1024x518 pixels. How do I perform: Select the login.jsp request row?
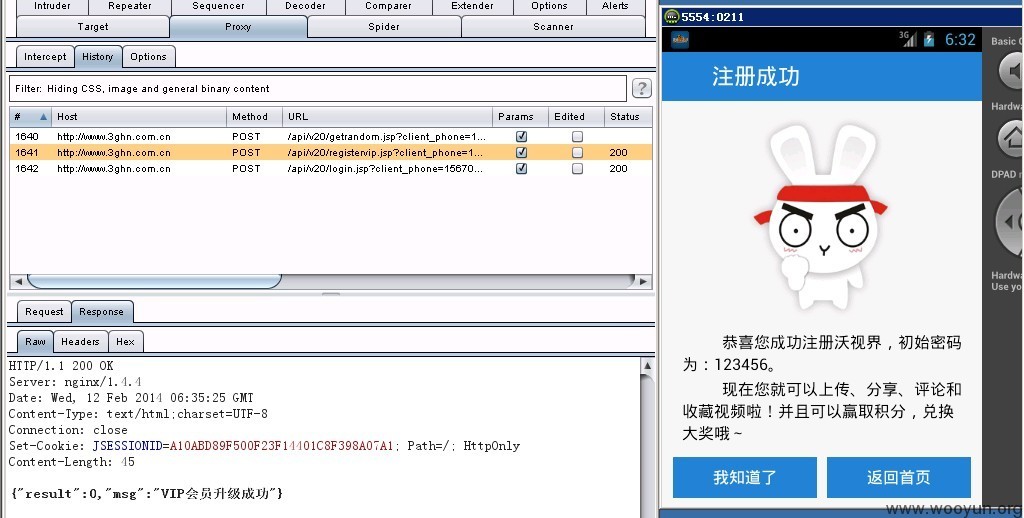[x=331, y=169]
